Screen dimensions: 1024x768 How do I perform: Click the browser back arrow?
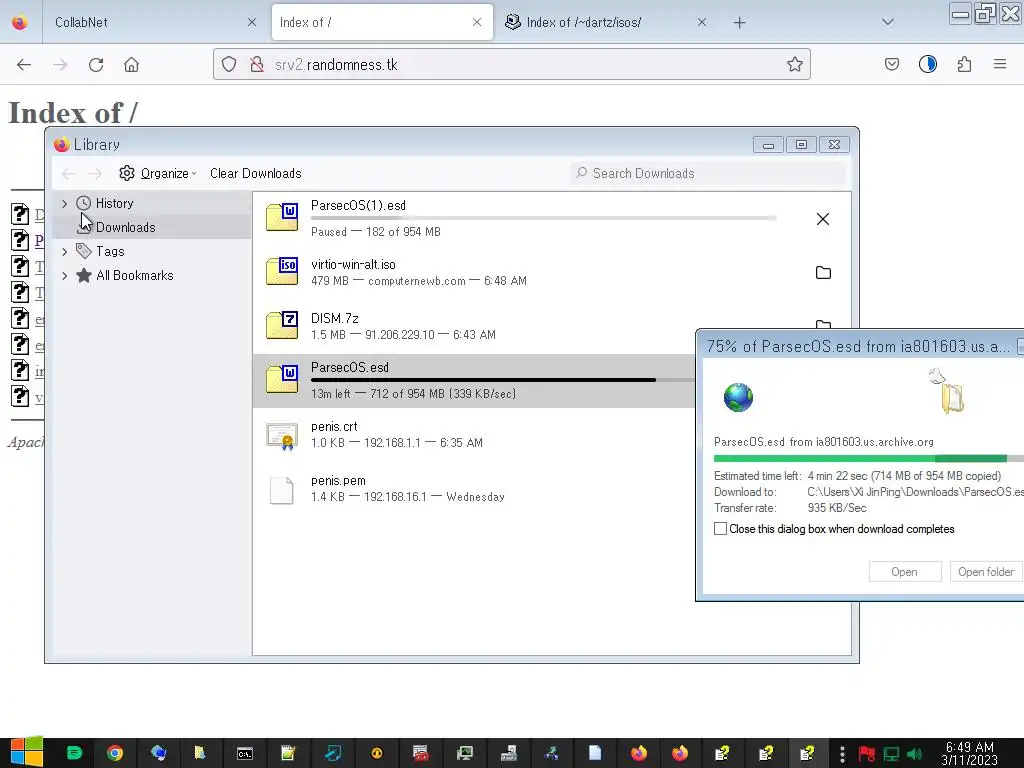click(x=24, y=64)
